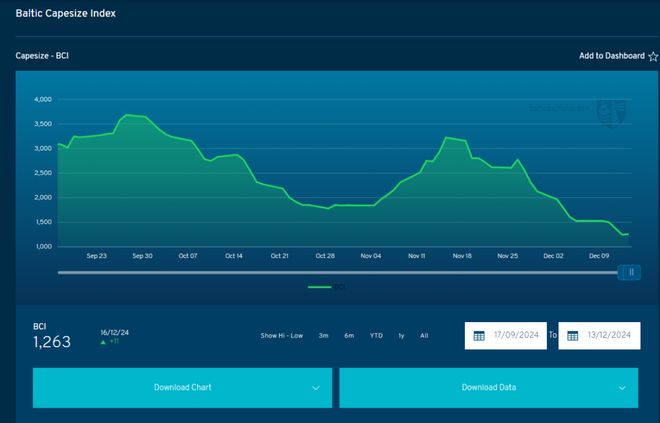
Task: Click the Oct 28 axis label
Action: [x=325, y=256]
